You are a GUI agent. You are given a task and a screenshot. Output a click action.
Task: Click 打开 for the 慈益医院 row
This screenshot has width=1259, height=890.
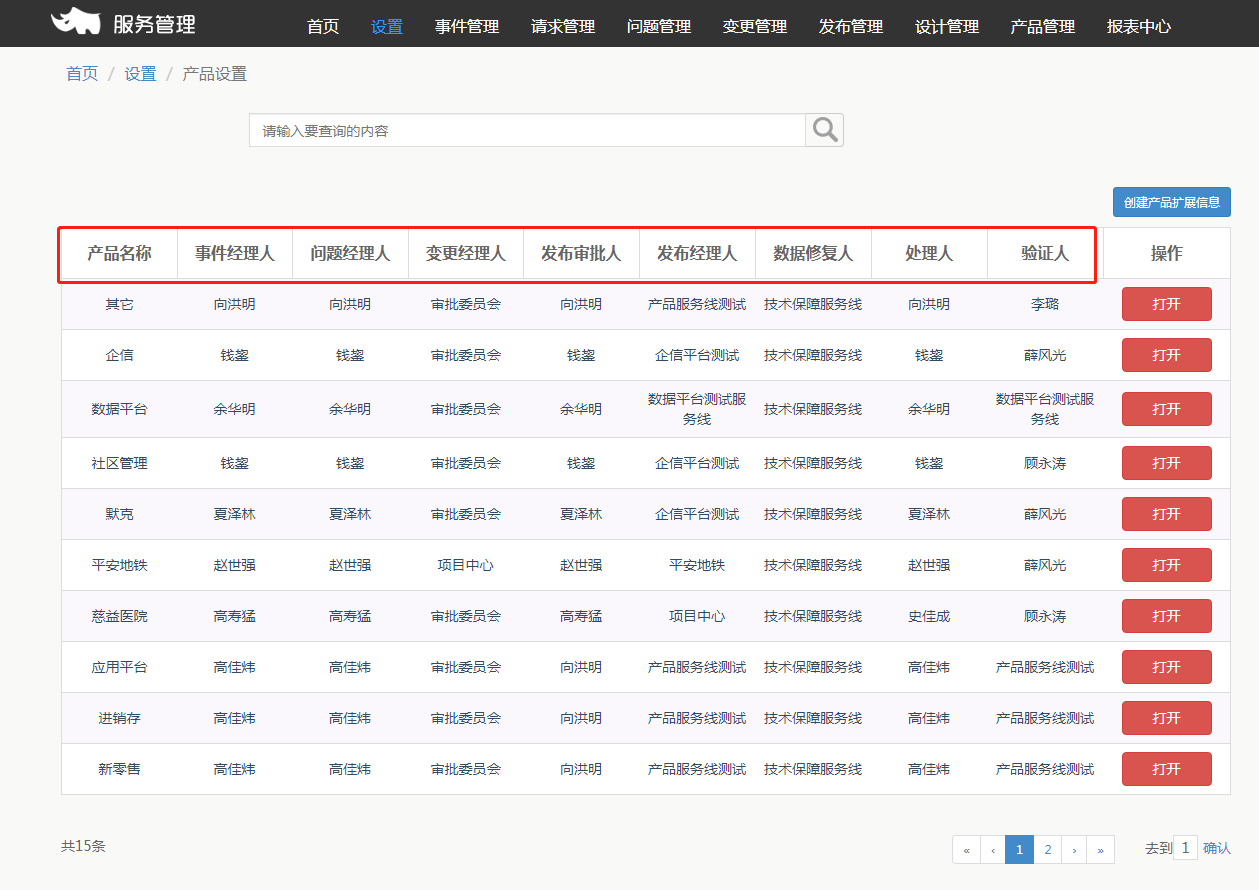click(1167, 616)
